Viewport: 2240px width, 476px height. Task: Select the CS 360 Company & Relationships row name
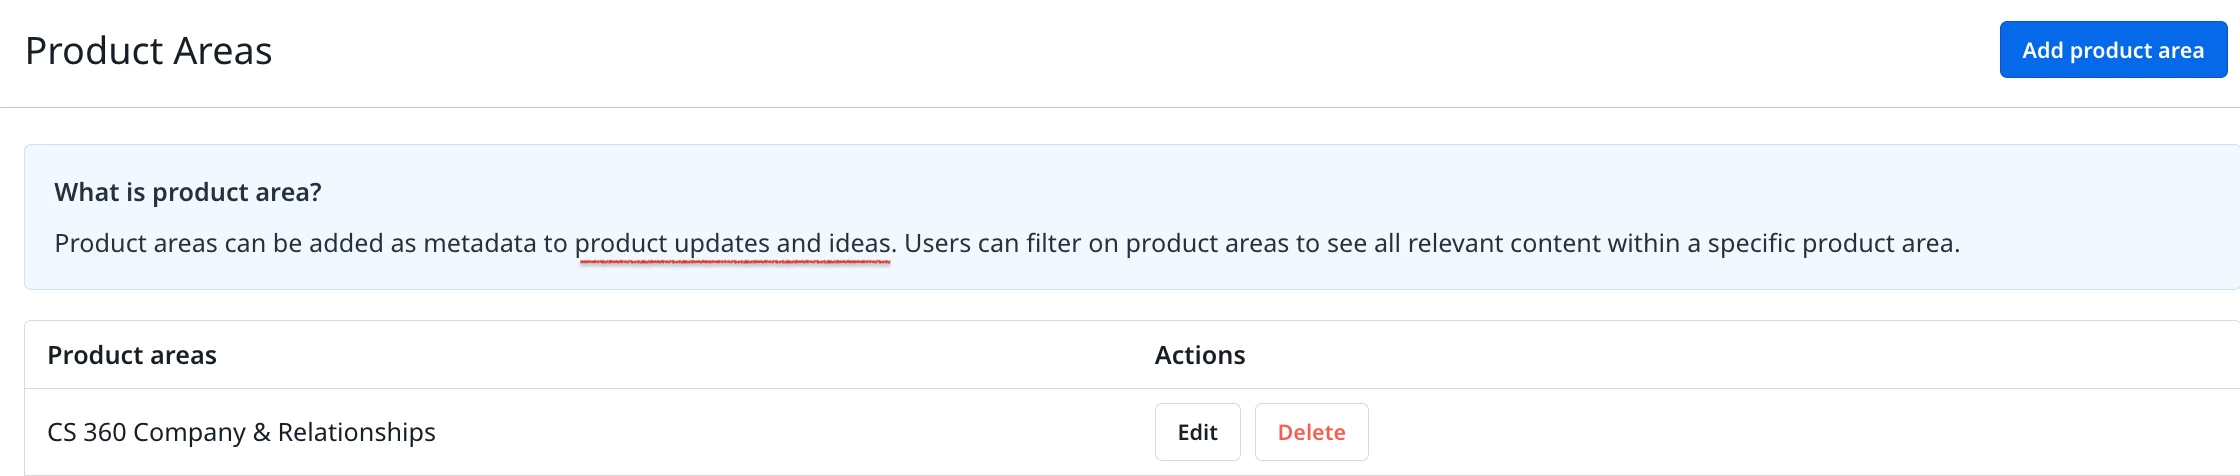tap(241, 432)
